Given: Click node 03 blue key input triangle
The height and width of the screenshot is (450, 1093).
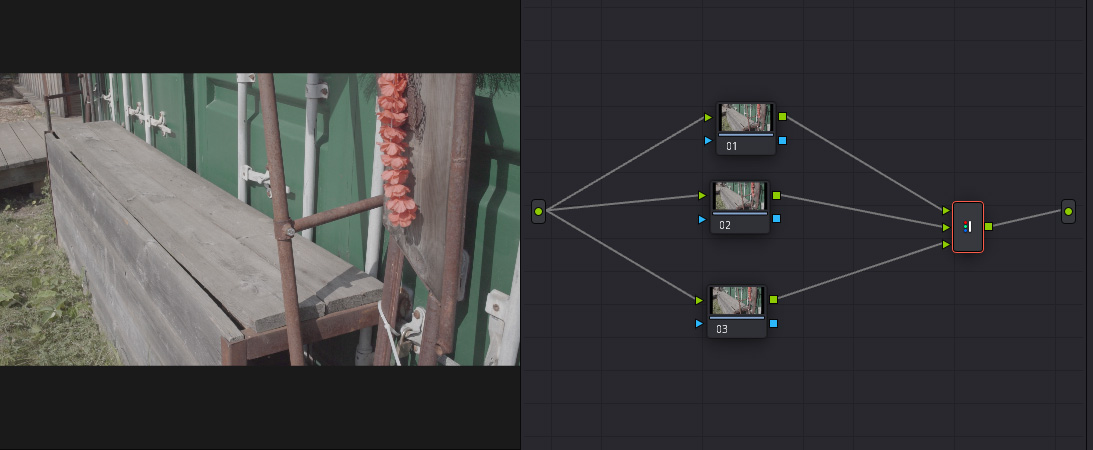Looking at the screenshot, I should click(699, 323).
